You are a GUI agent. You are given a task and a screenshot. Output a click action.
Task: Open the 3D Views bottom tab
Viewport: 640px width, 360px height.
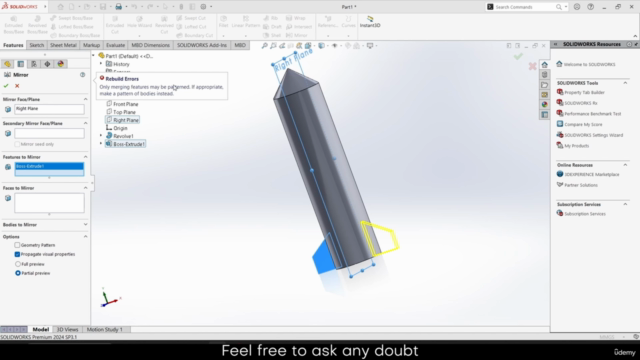click(x=67, y=329)
